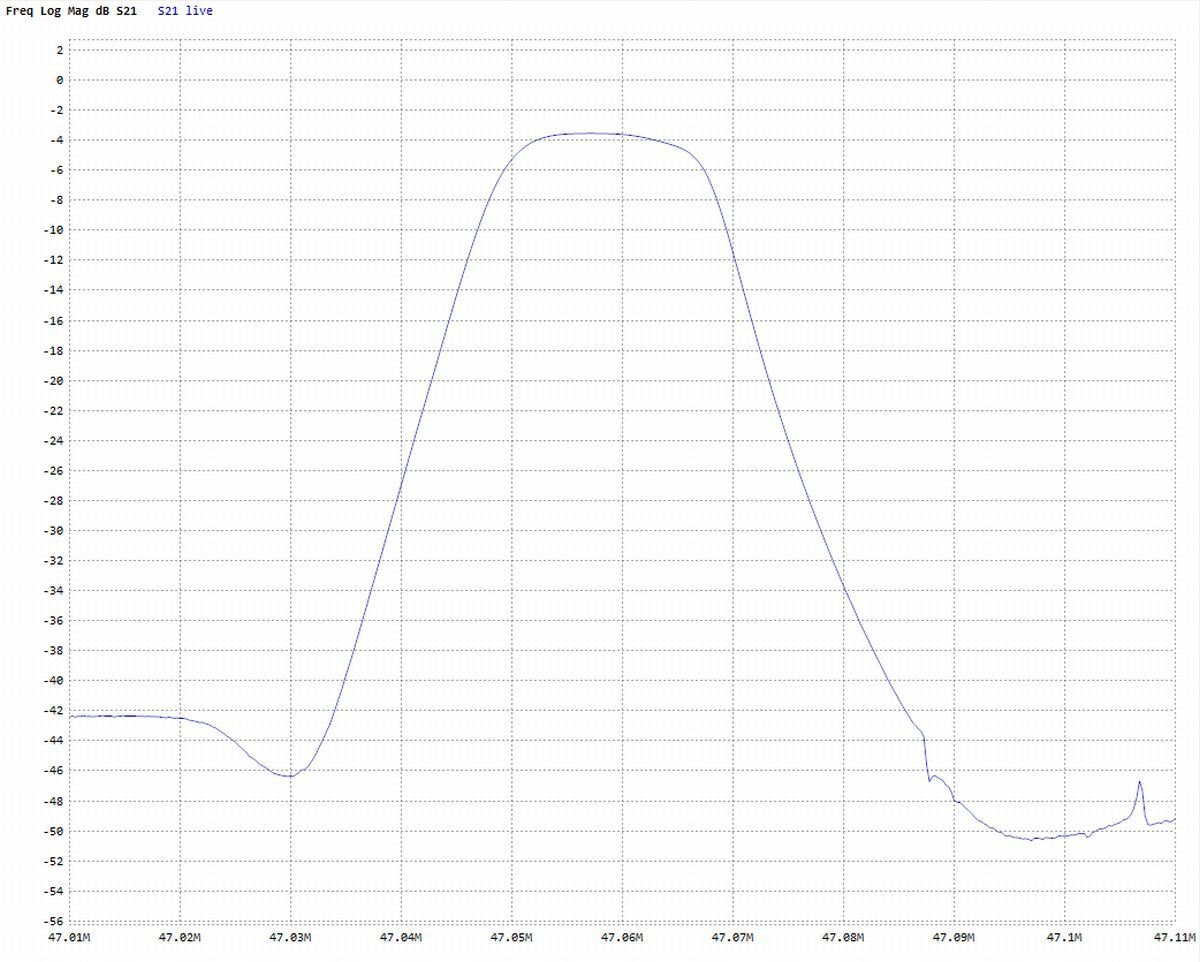Viewport: 1200px width, 962px height.
Task: Click the -46 dB y-axis label
Action: 53,770
